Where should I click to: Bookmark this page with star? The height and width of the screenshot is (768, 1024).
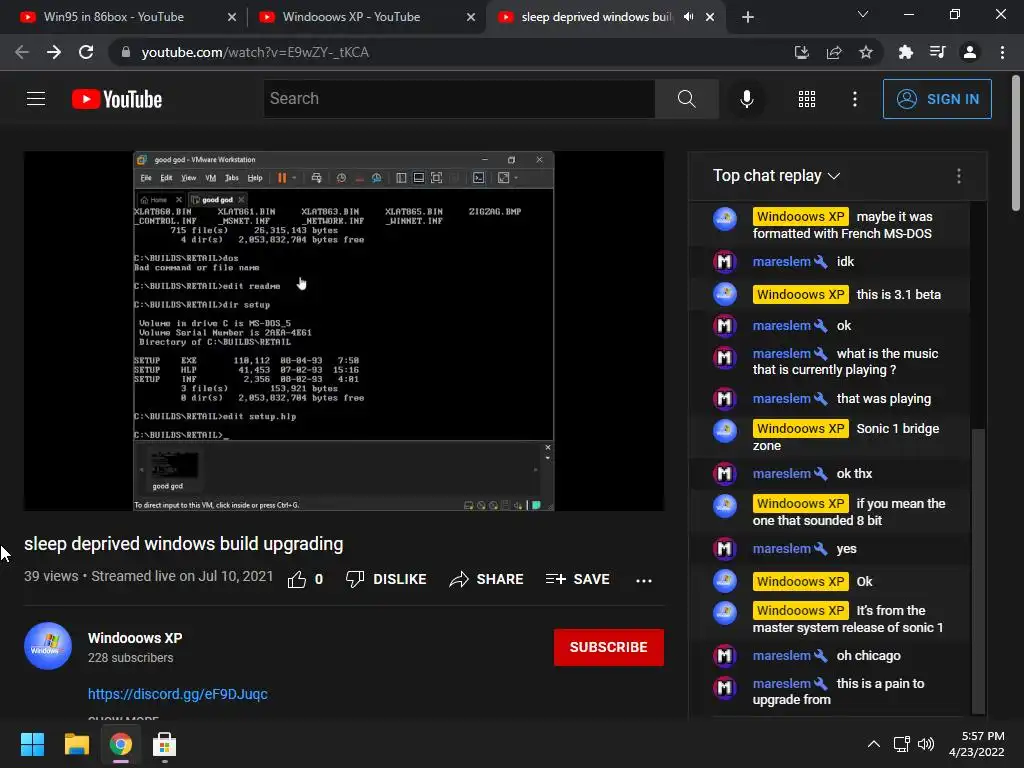click(866, 52)
